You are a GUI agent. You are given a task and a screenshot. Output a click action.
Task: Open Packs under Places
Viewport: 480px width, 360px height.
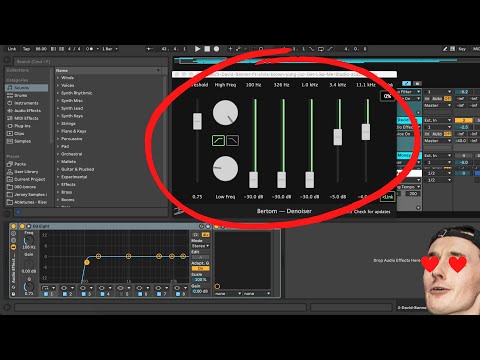click(x=27, y=164)
